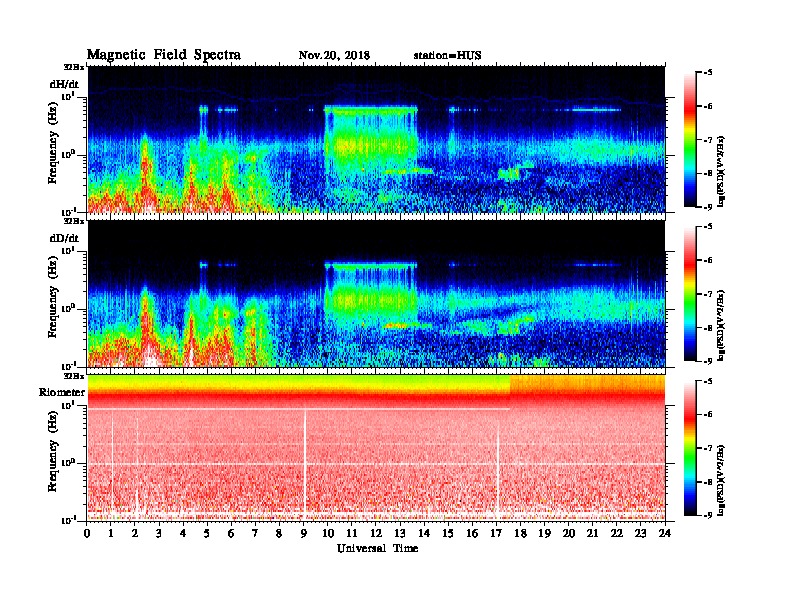
Task: Click hour tick label "16" on time axis
Action: (472, 534)
